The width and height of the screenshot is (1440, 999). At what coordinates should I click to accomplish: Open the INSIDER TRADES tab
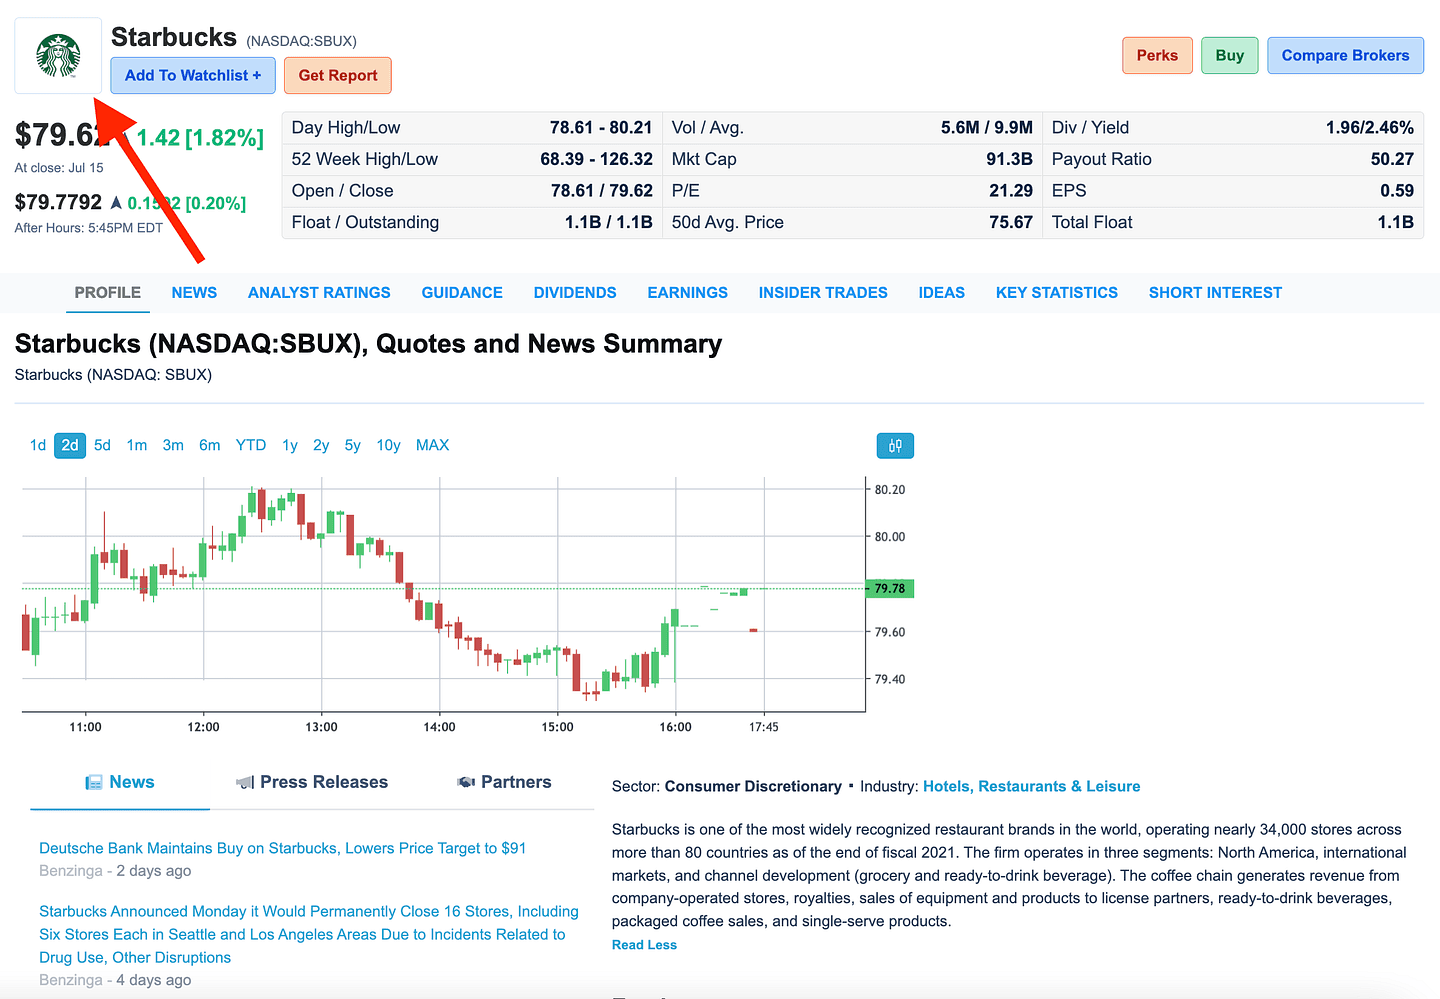pyautogui.click(x=823, y=292)
